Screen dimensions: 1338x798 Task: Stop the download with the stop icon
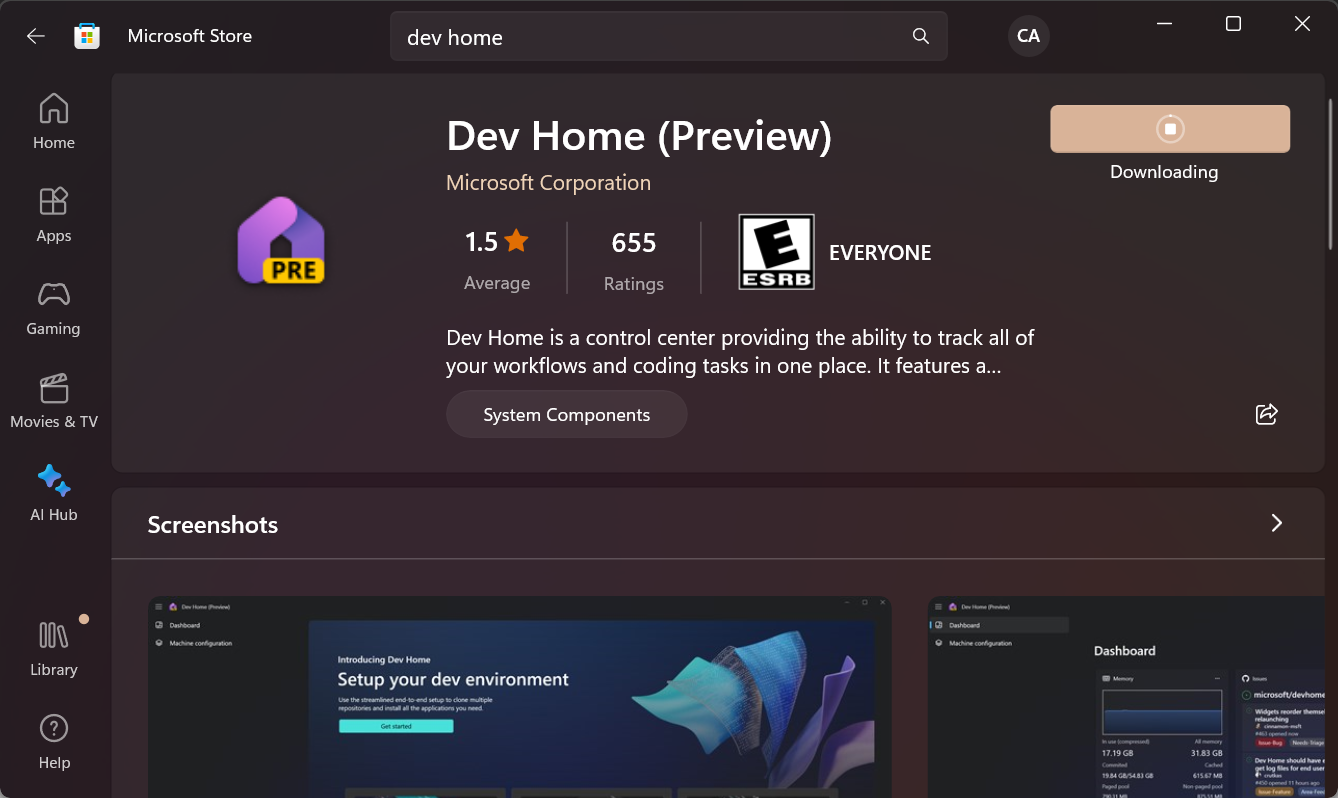1170,129
